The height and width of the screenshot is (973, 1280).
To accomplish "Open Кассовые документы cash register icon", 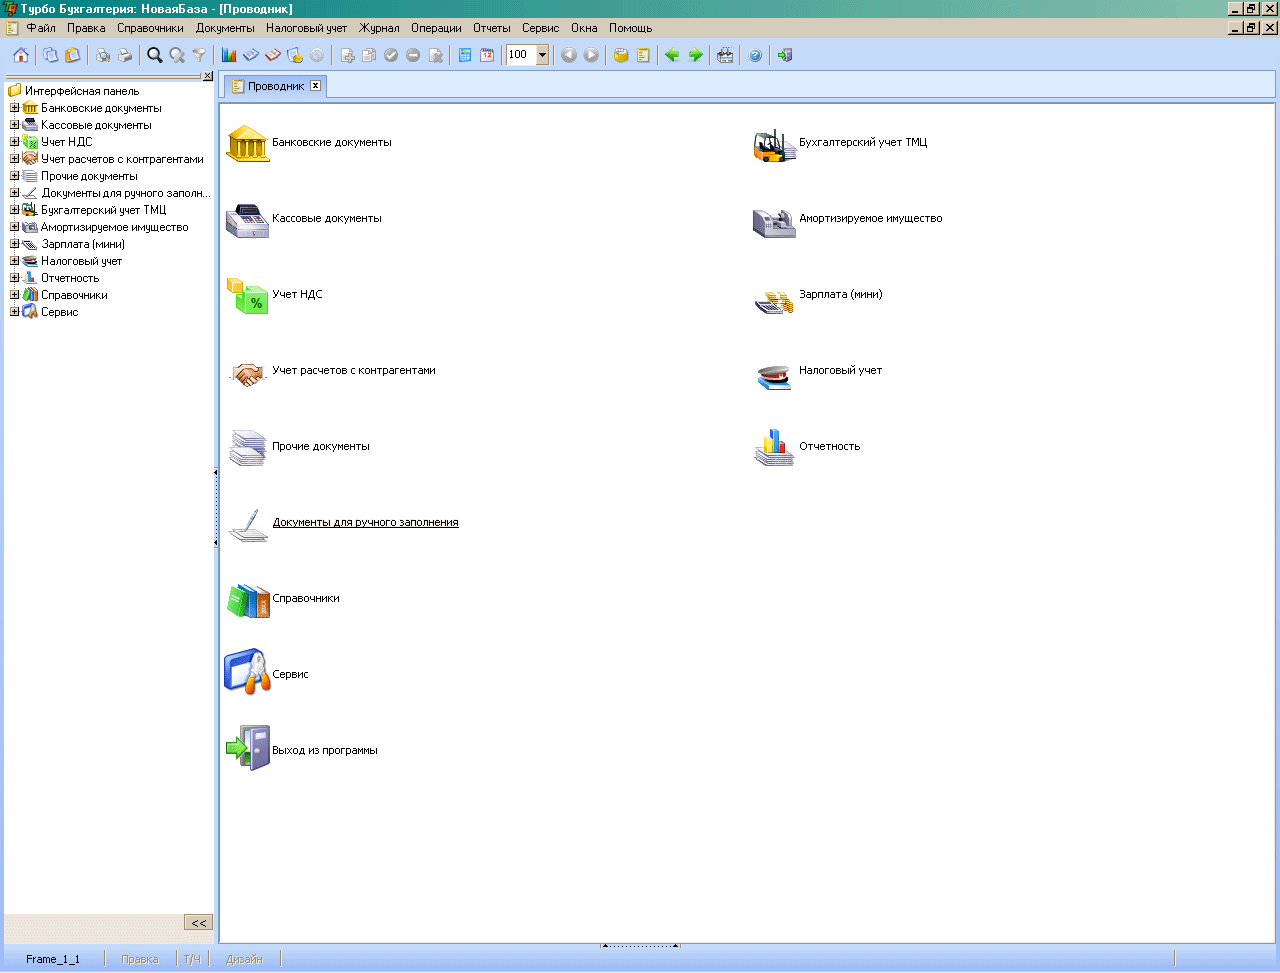I will pyautogui.click(x=247, y=219).
